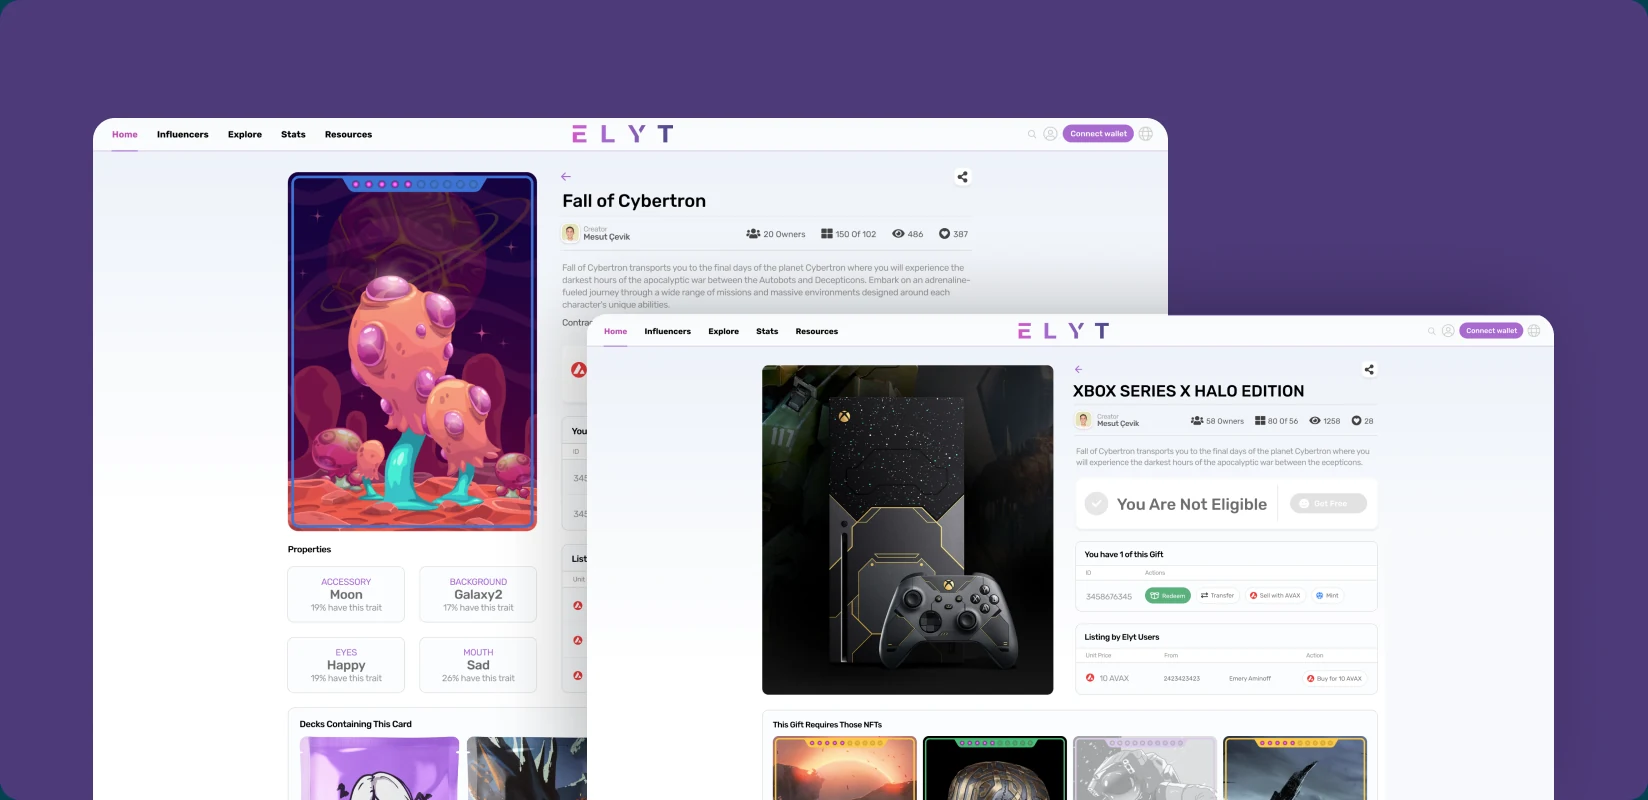This screenshot has width=1648, height=800.
Task: Click the eye views icon showing 1258
Action: [1315, 421]
